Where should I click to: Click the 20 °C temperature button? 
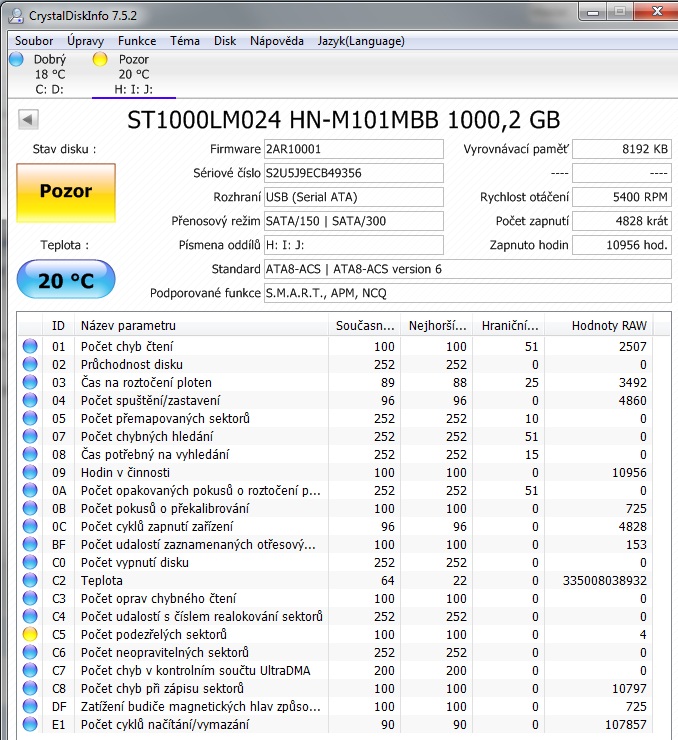point(66,280)
